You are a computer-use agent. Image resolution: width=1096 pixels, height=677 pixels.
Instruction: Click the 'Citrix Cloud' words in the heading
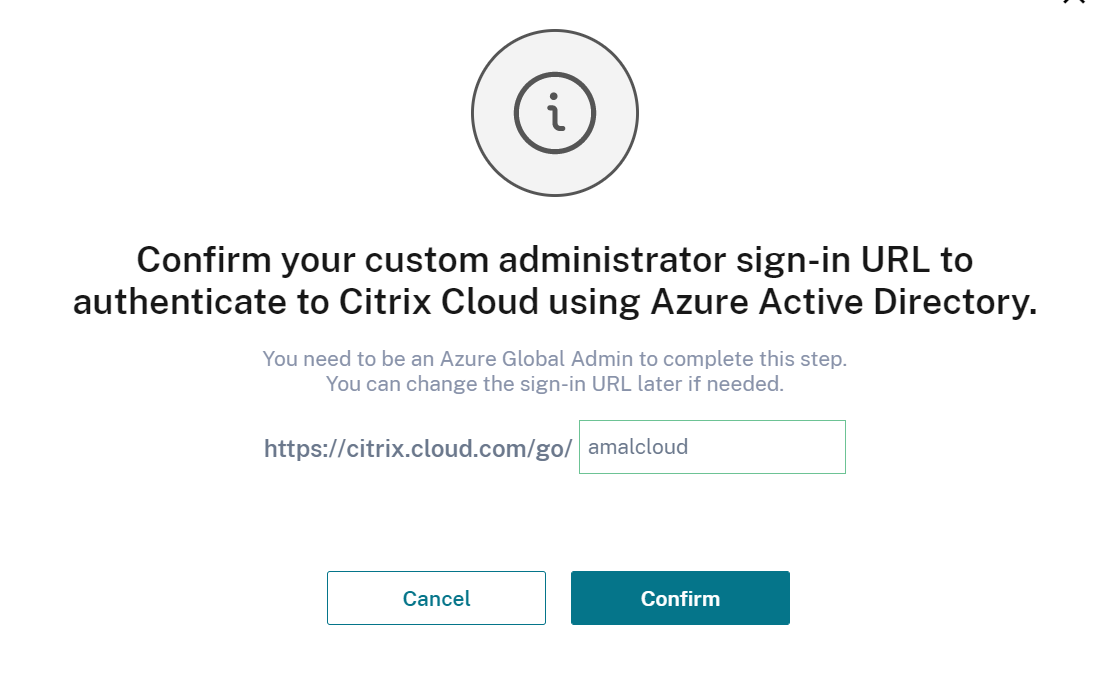[x=439, y=303]
